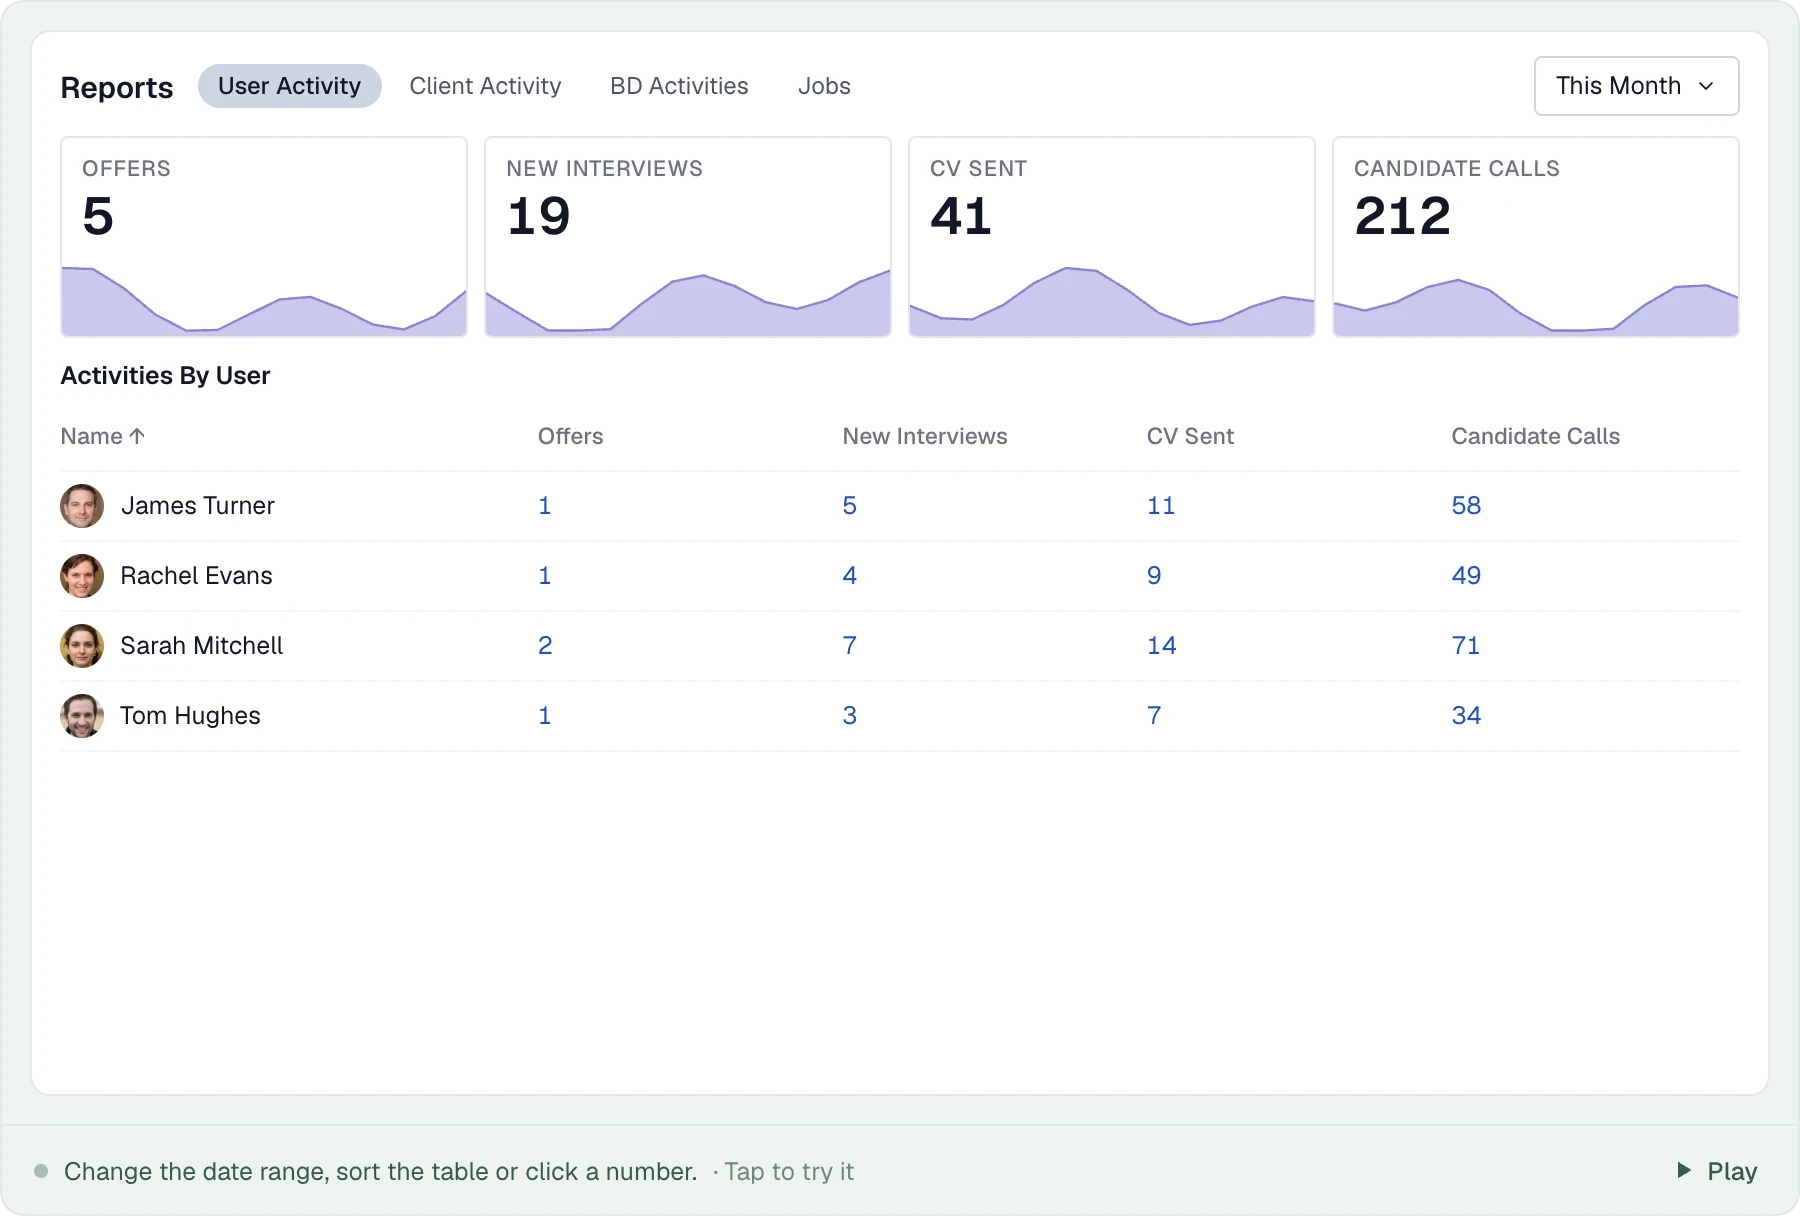1800x1218 pixels.
Task: Click the name 'Sarah Mitchell'
Action: click(x=201, y=646)
